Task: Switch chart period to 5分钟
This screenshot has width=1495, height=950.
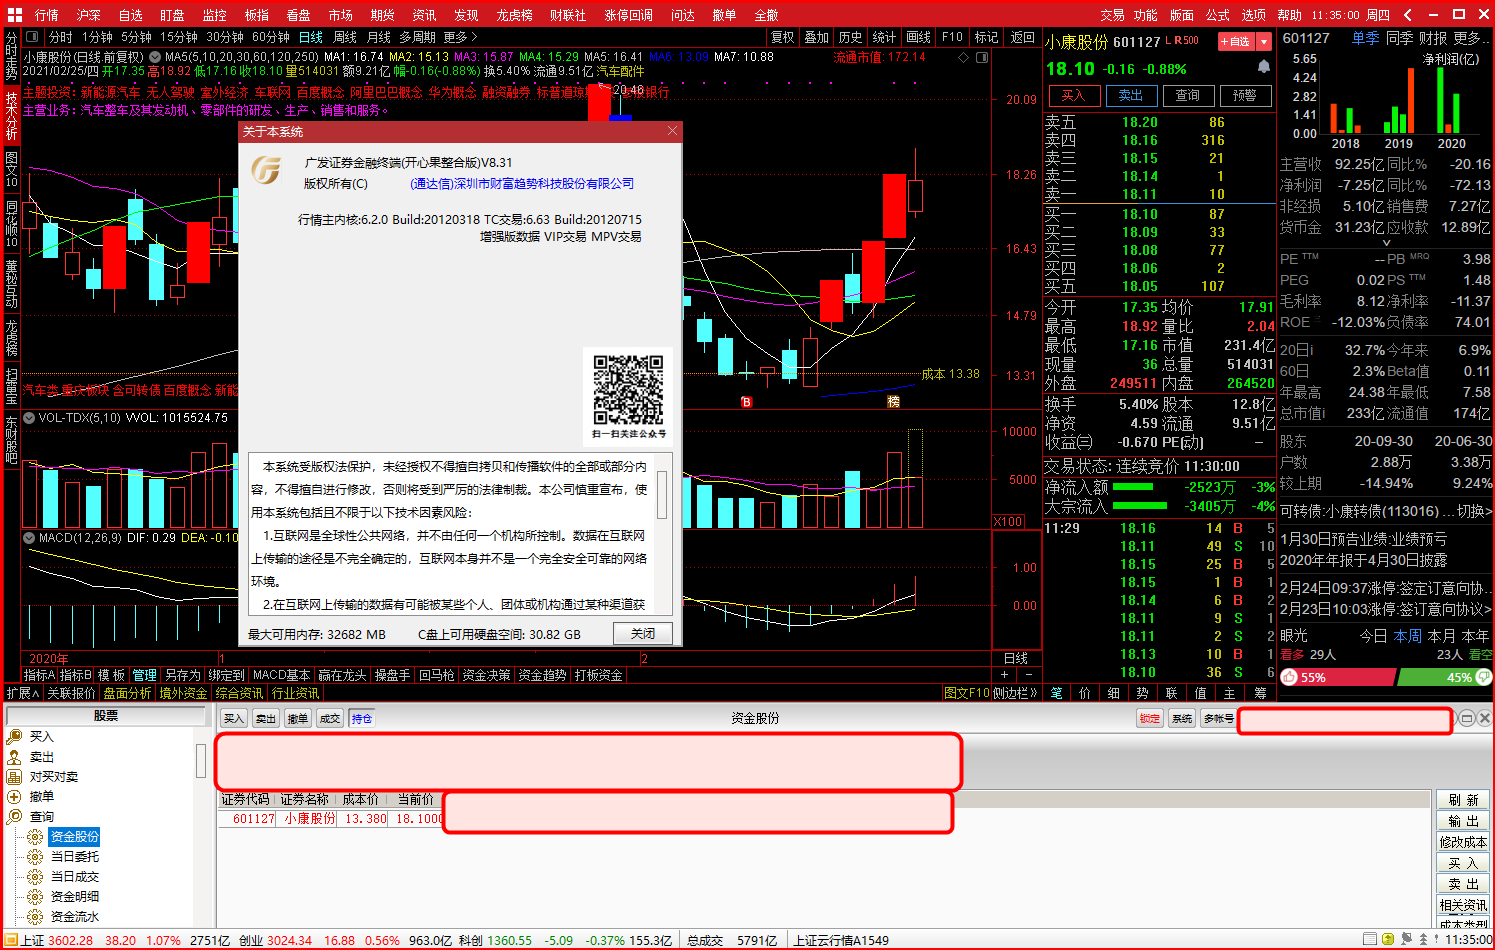Action: tap(136, 37)
